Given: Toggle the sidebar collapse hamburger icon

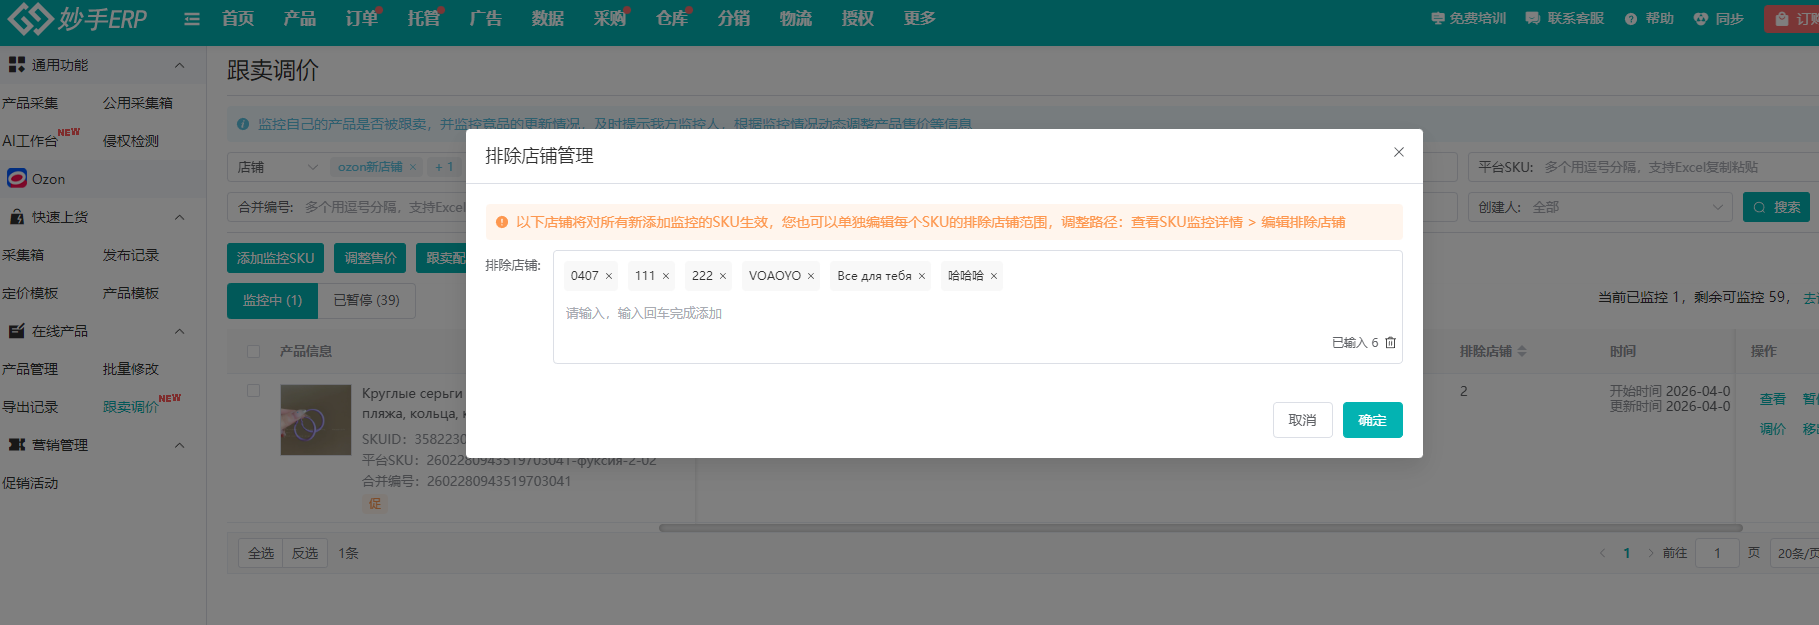Looking at the screenshot, I should coord(192,19).
